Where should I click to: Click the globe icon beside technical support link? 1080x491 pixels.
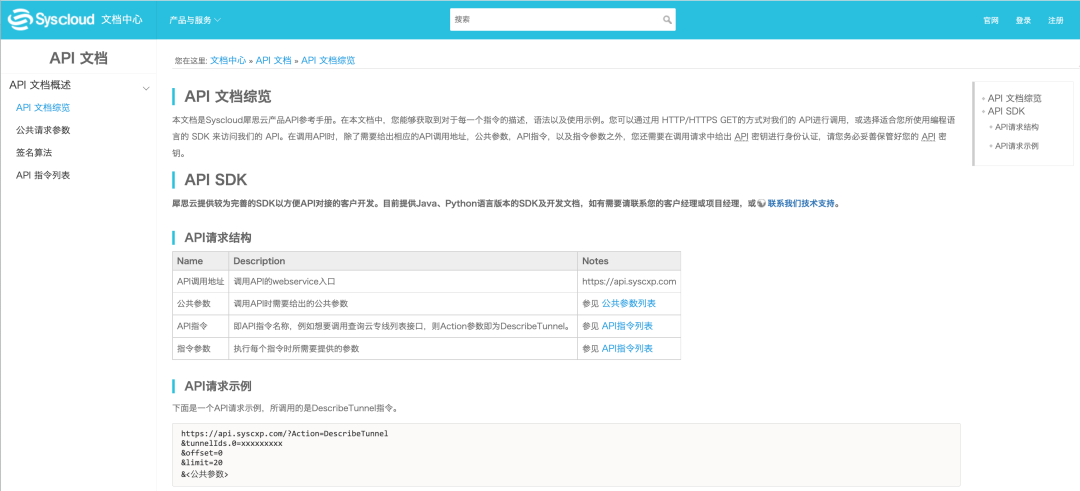[762, 203]
